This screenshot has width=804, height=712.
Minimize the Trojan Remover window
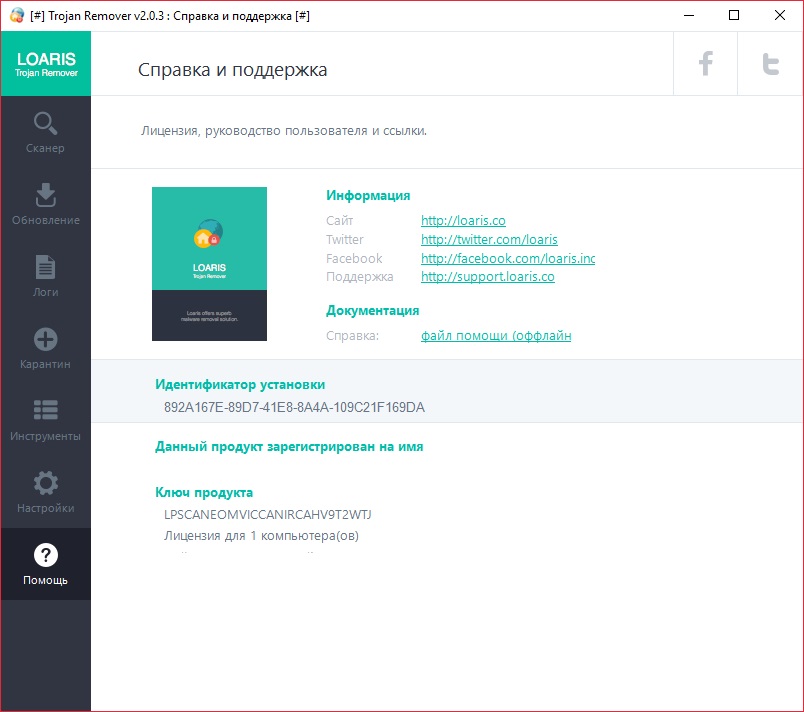coord(689,15)
